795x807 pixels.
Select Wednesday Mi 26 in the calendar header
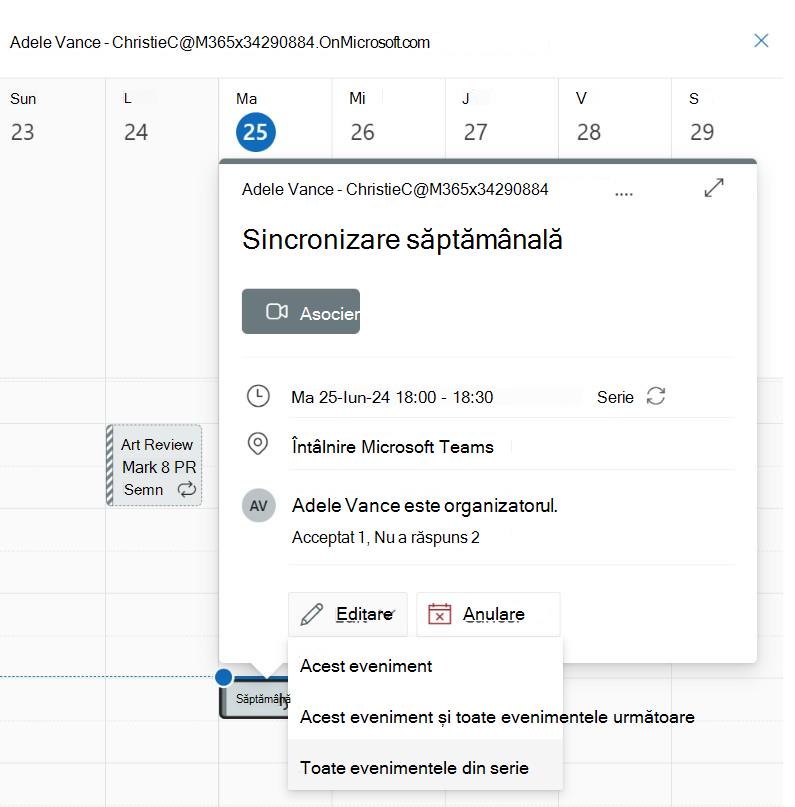point(362,118)
